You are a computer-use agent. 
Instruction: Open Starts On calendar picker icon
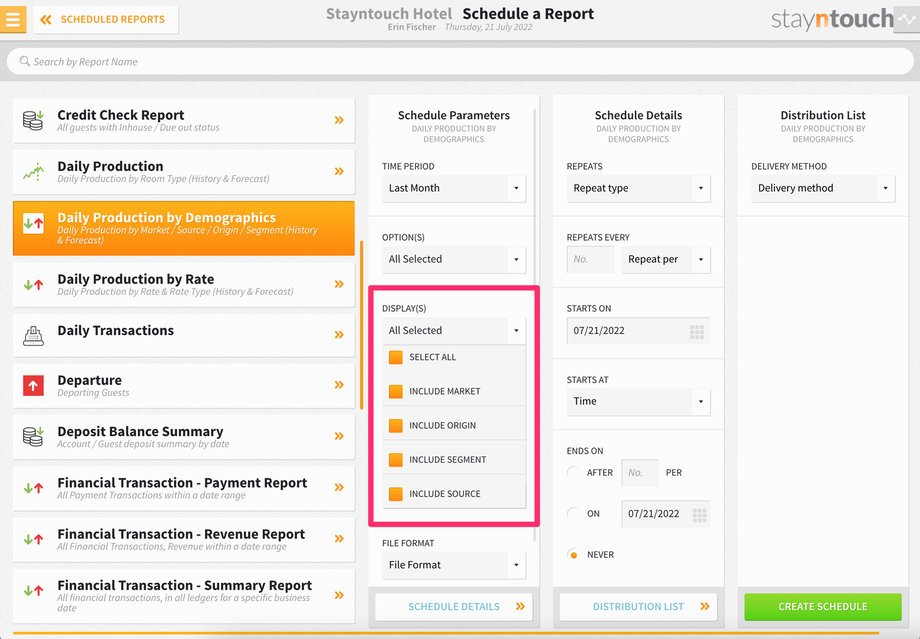[697, 332]
